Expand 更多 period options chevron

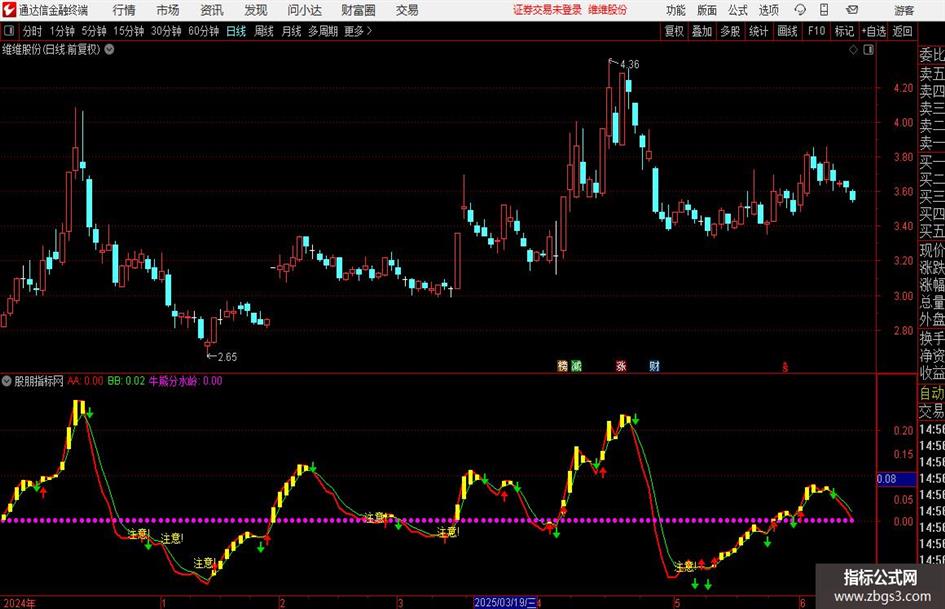coord(369,31)
